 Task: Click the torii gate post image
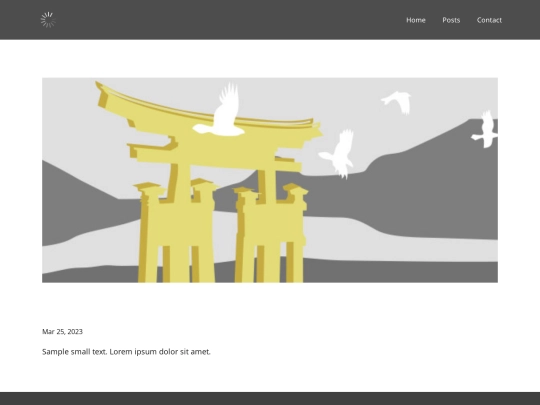(x=270, y=180)
